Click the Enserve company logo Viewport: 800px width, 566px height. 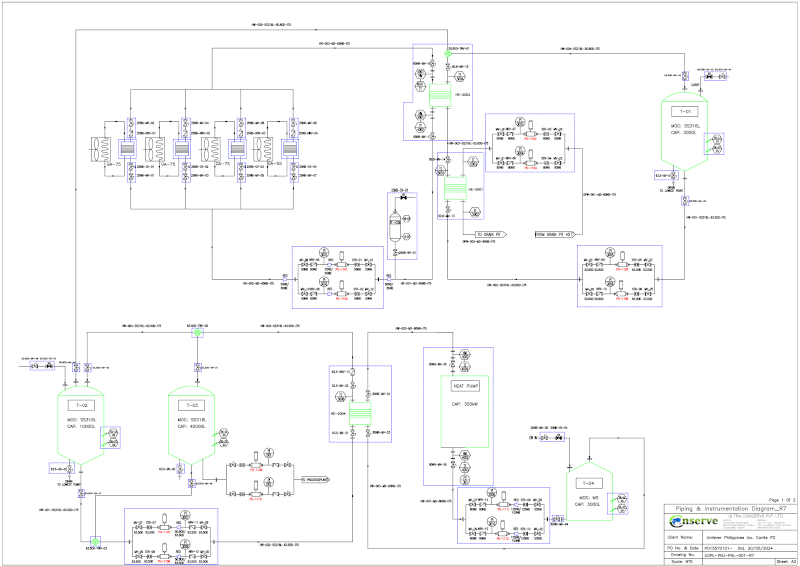(693, 523)
